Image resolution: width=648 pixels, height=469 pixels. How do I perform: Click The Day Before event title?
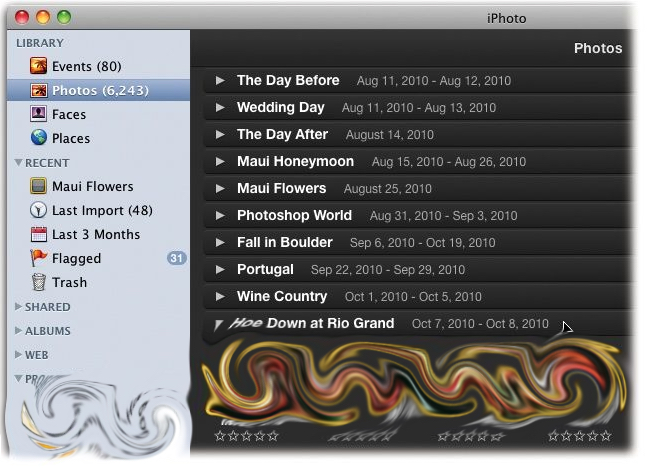(x=288, y=80)
